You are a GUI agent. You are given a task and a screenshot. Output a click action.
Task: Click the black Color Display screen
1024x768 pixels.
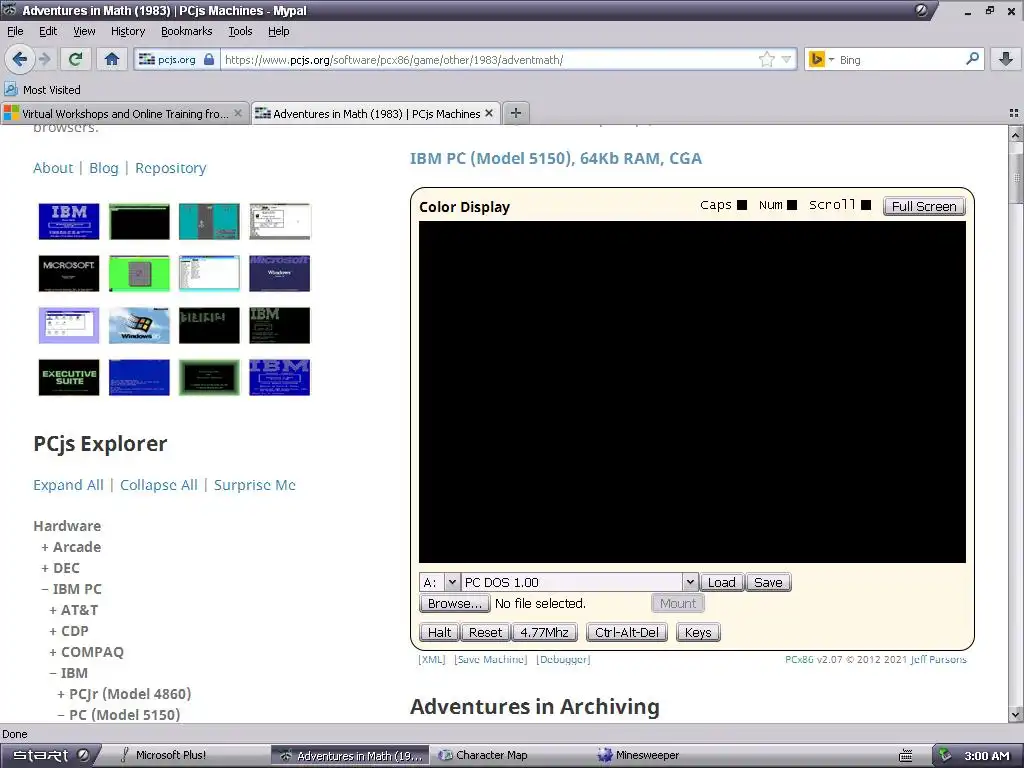[x=692, y=392]
